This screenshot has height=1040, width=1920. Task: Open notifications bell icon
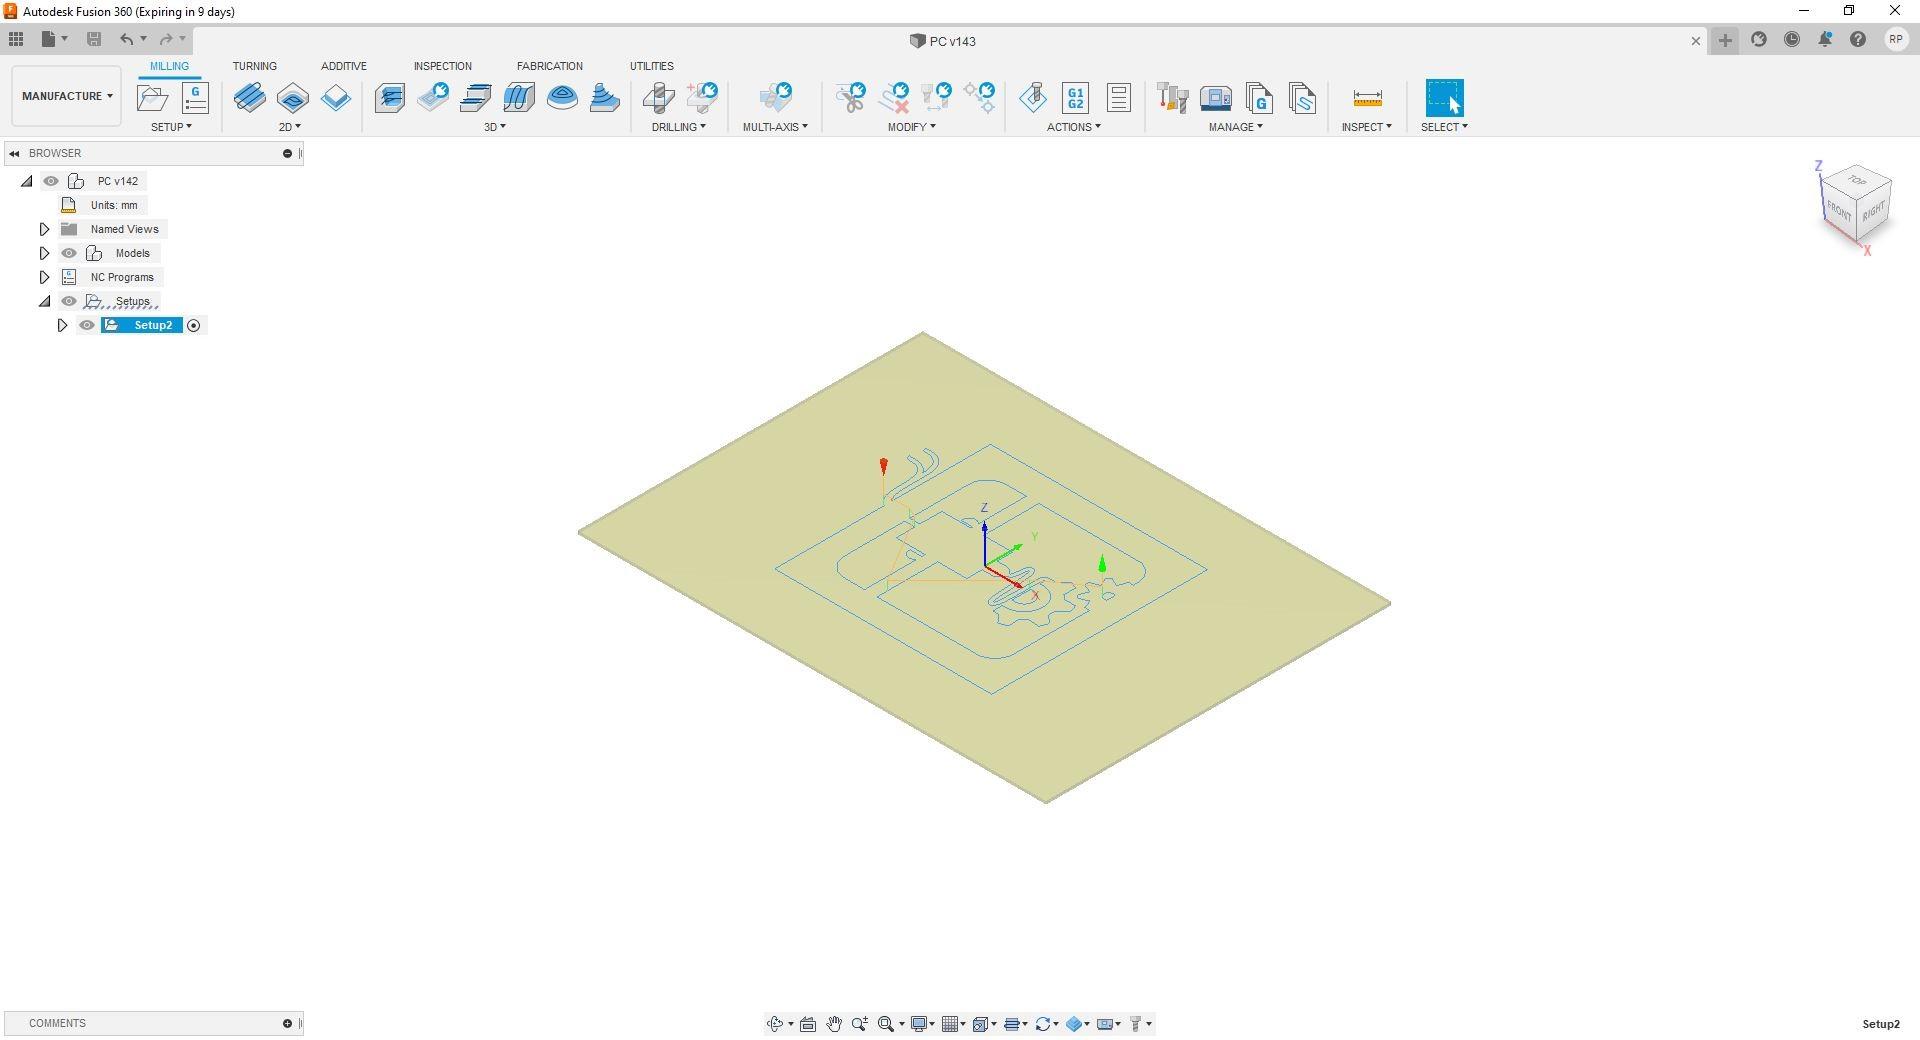coord(1825,40)
